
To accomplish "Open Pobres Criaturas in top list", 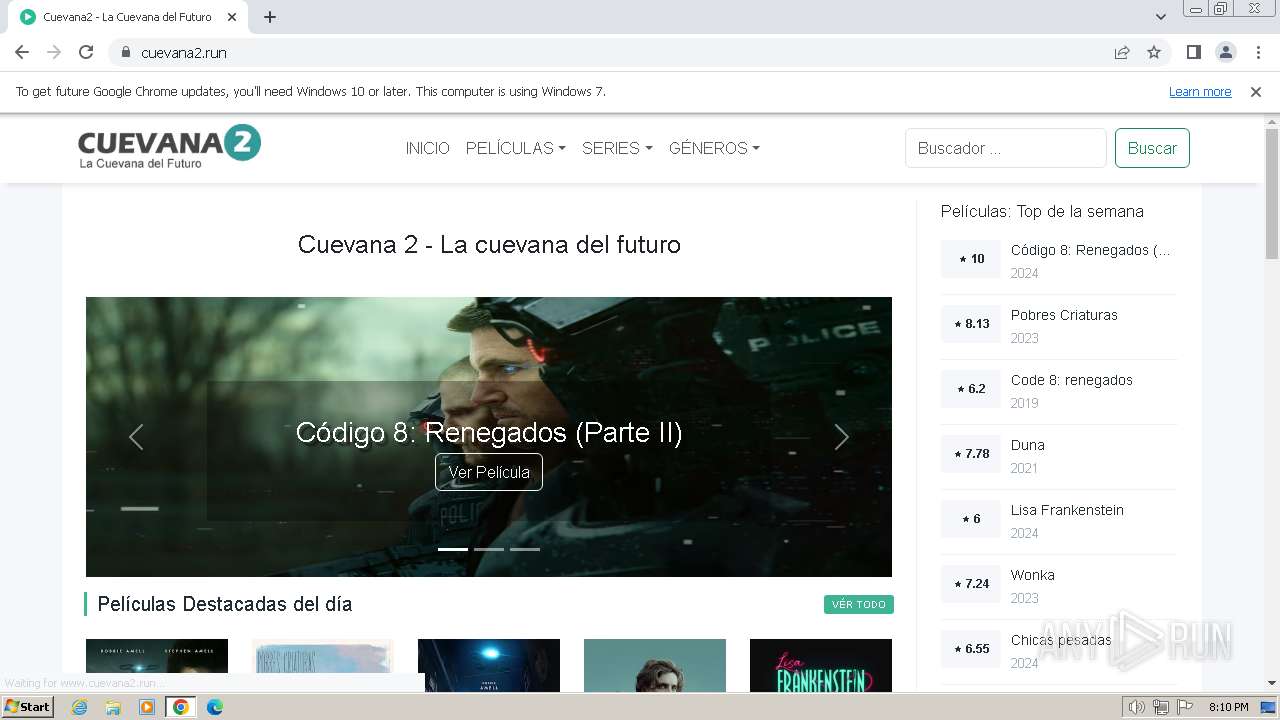I will coord(1064,315).
